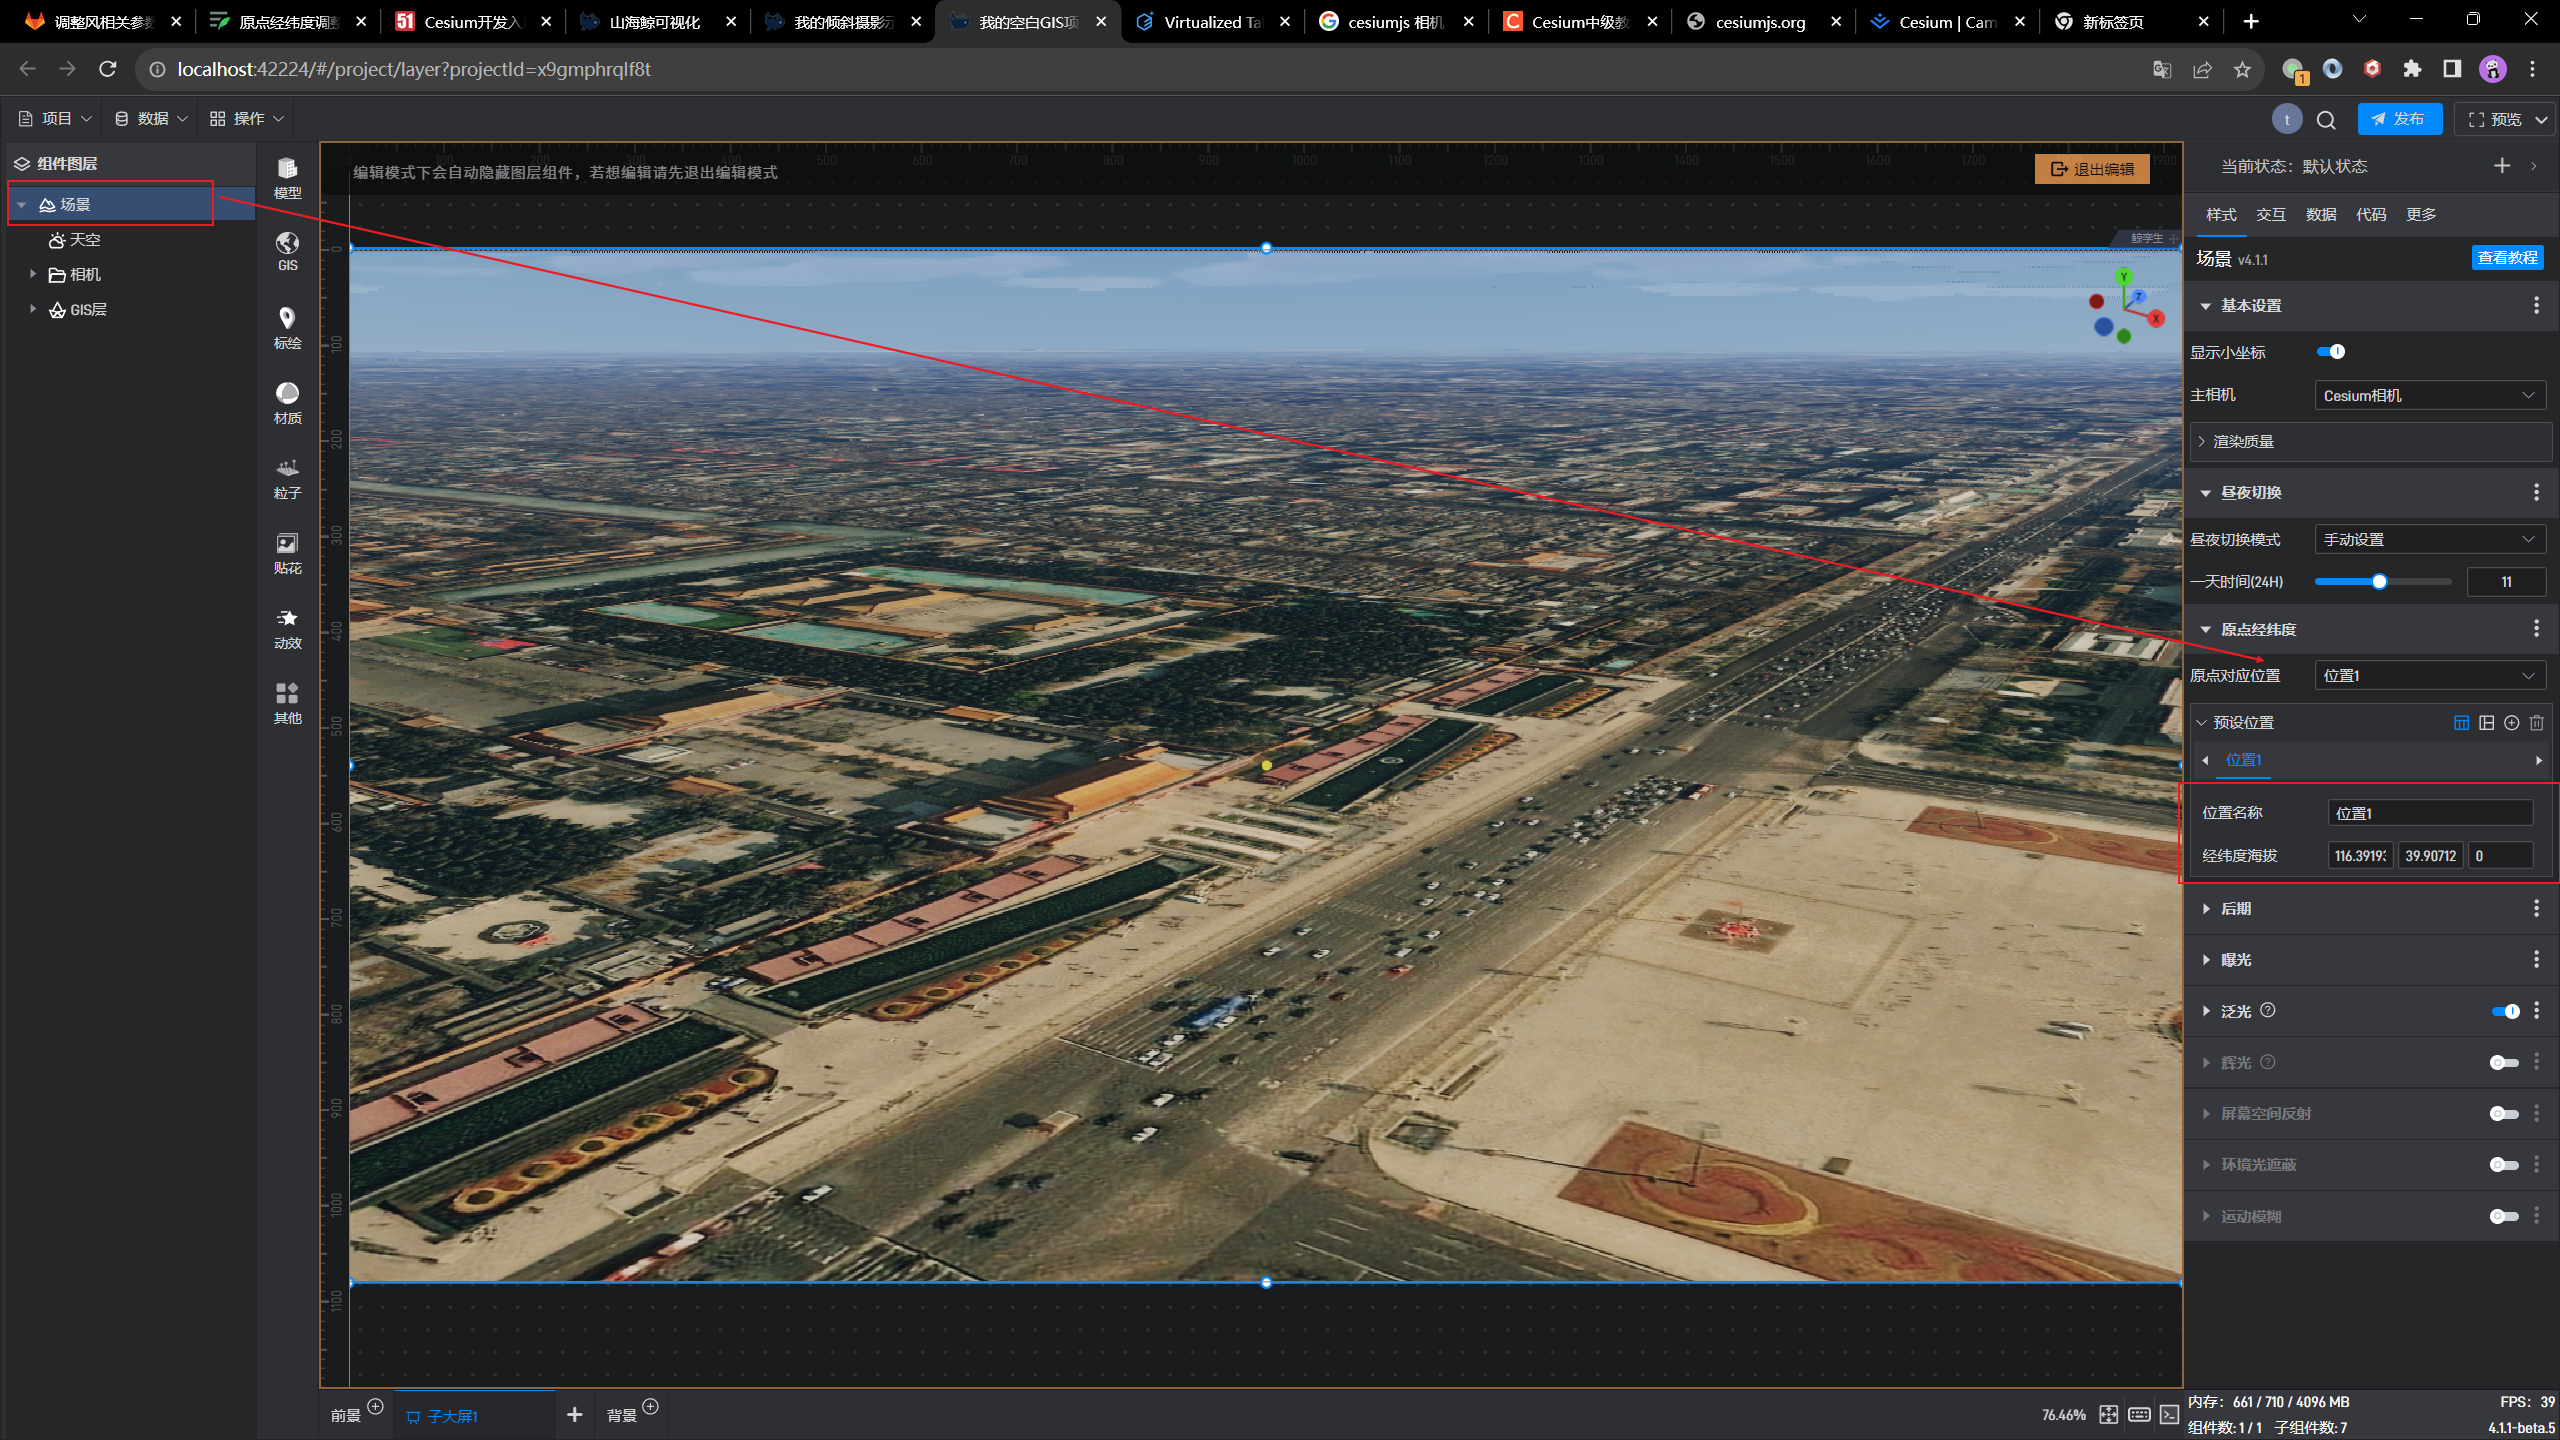Open the 标绘 marker tool panel
This screenshot has height=1440, width=2560.
287,327
